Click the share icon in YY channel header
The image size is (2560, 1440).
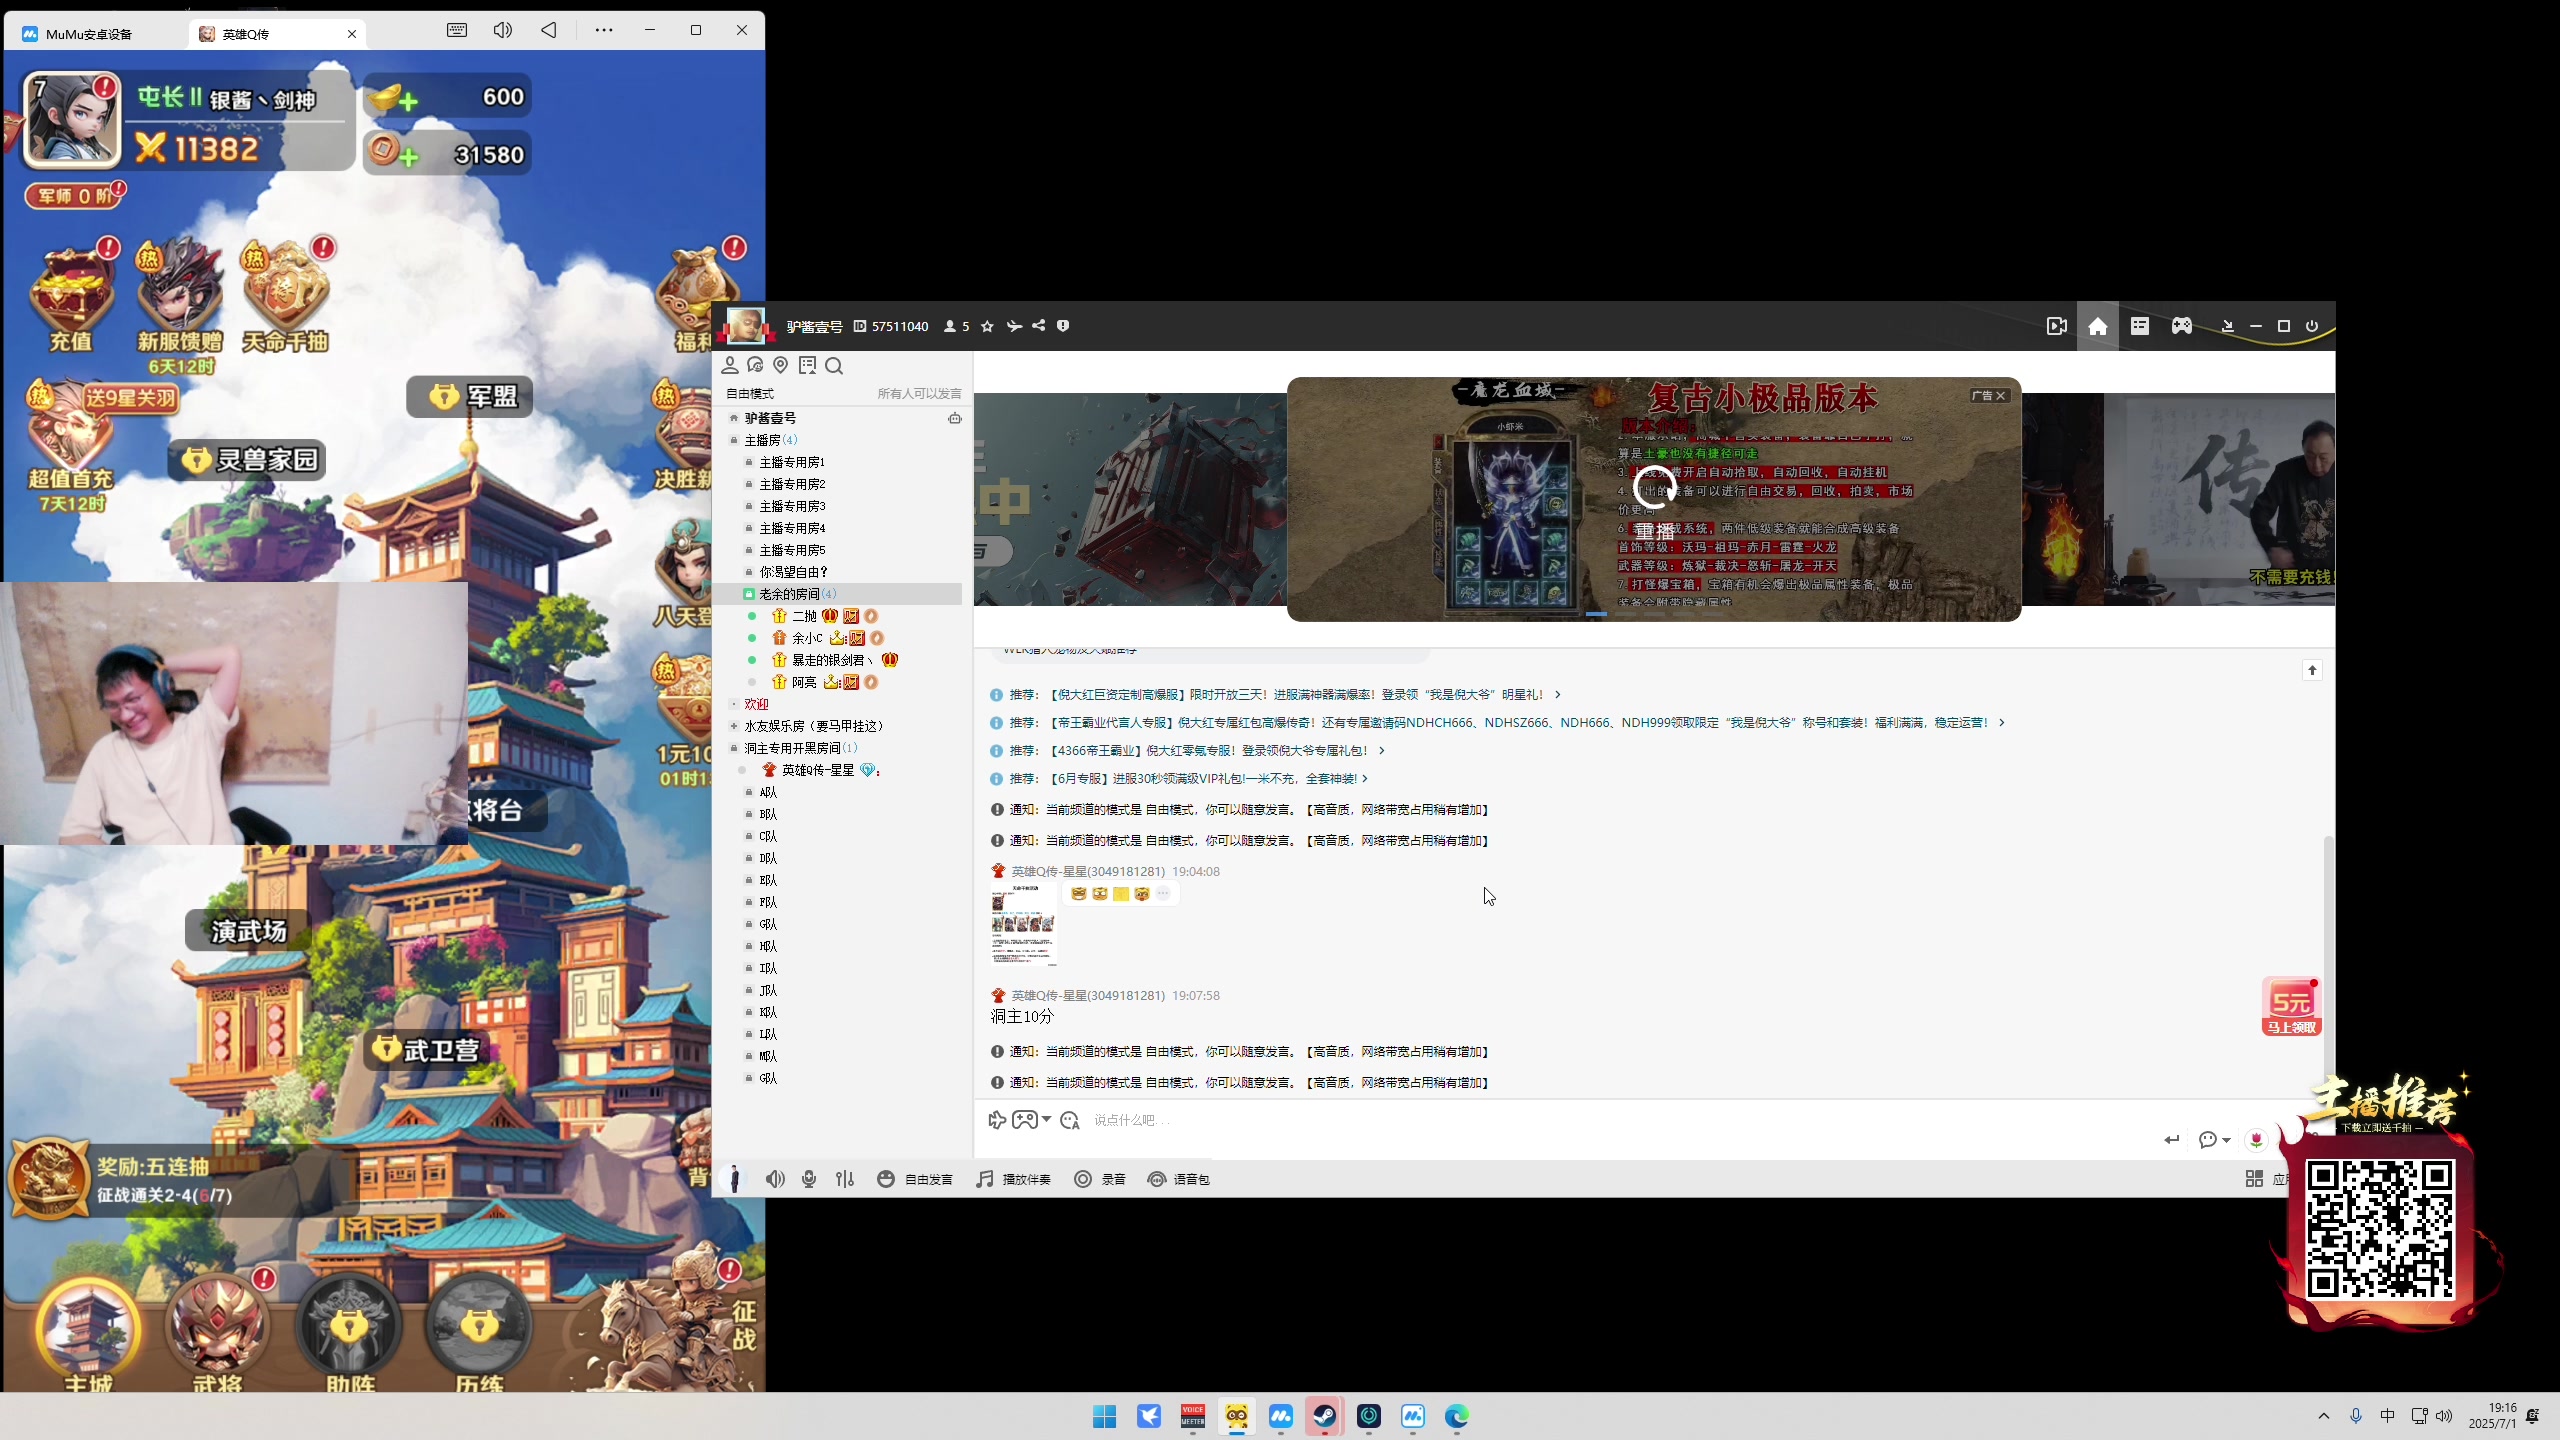coord(1039,326)
